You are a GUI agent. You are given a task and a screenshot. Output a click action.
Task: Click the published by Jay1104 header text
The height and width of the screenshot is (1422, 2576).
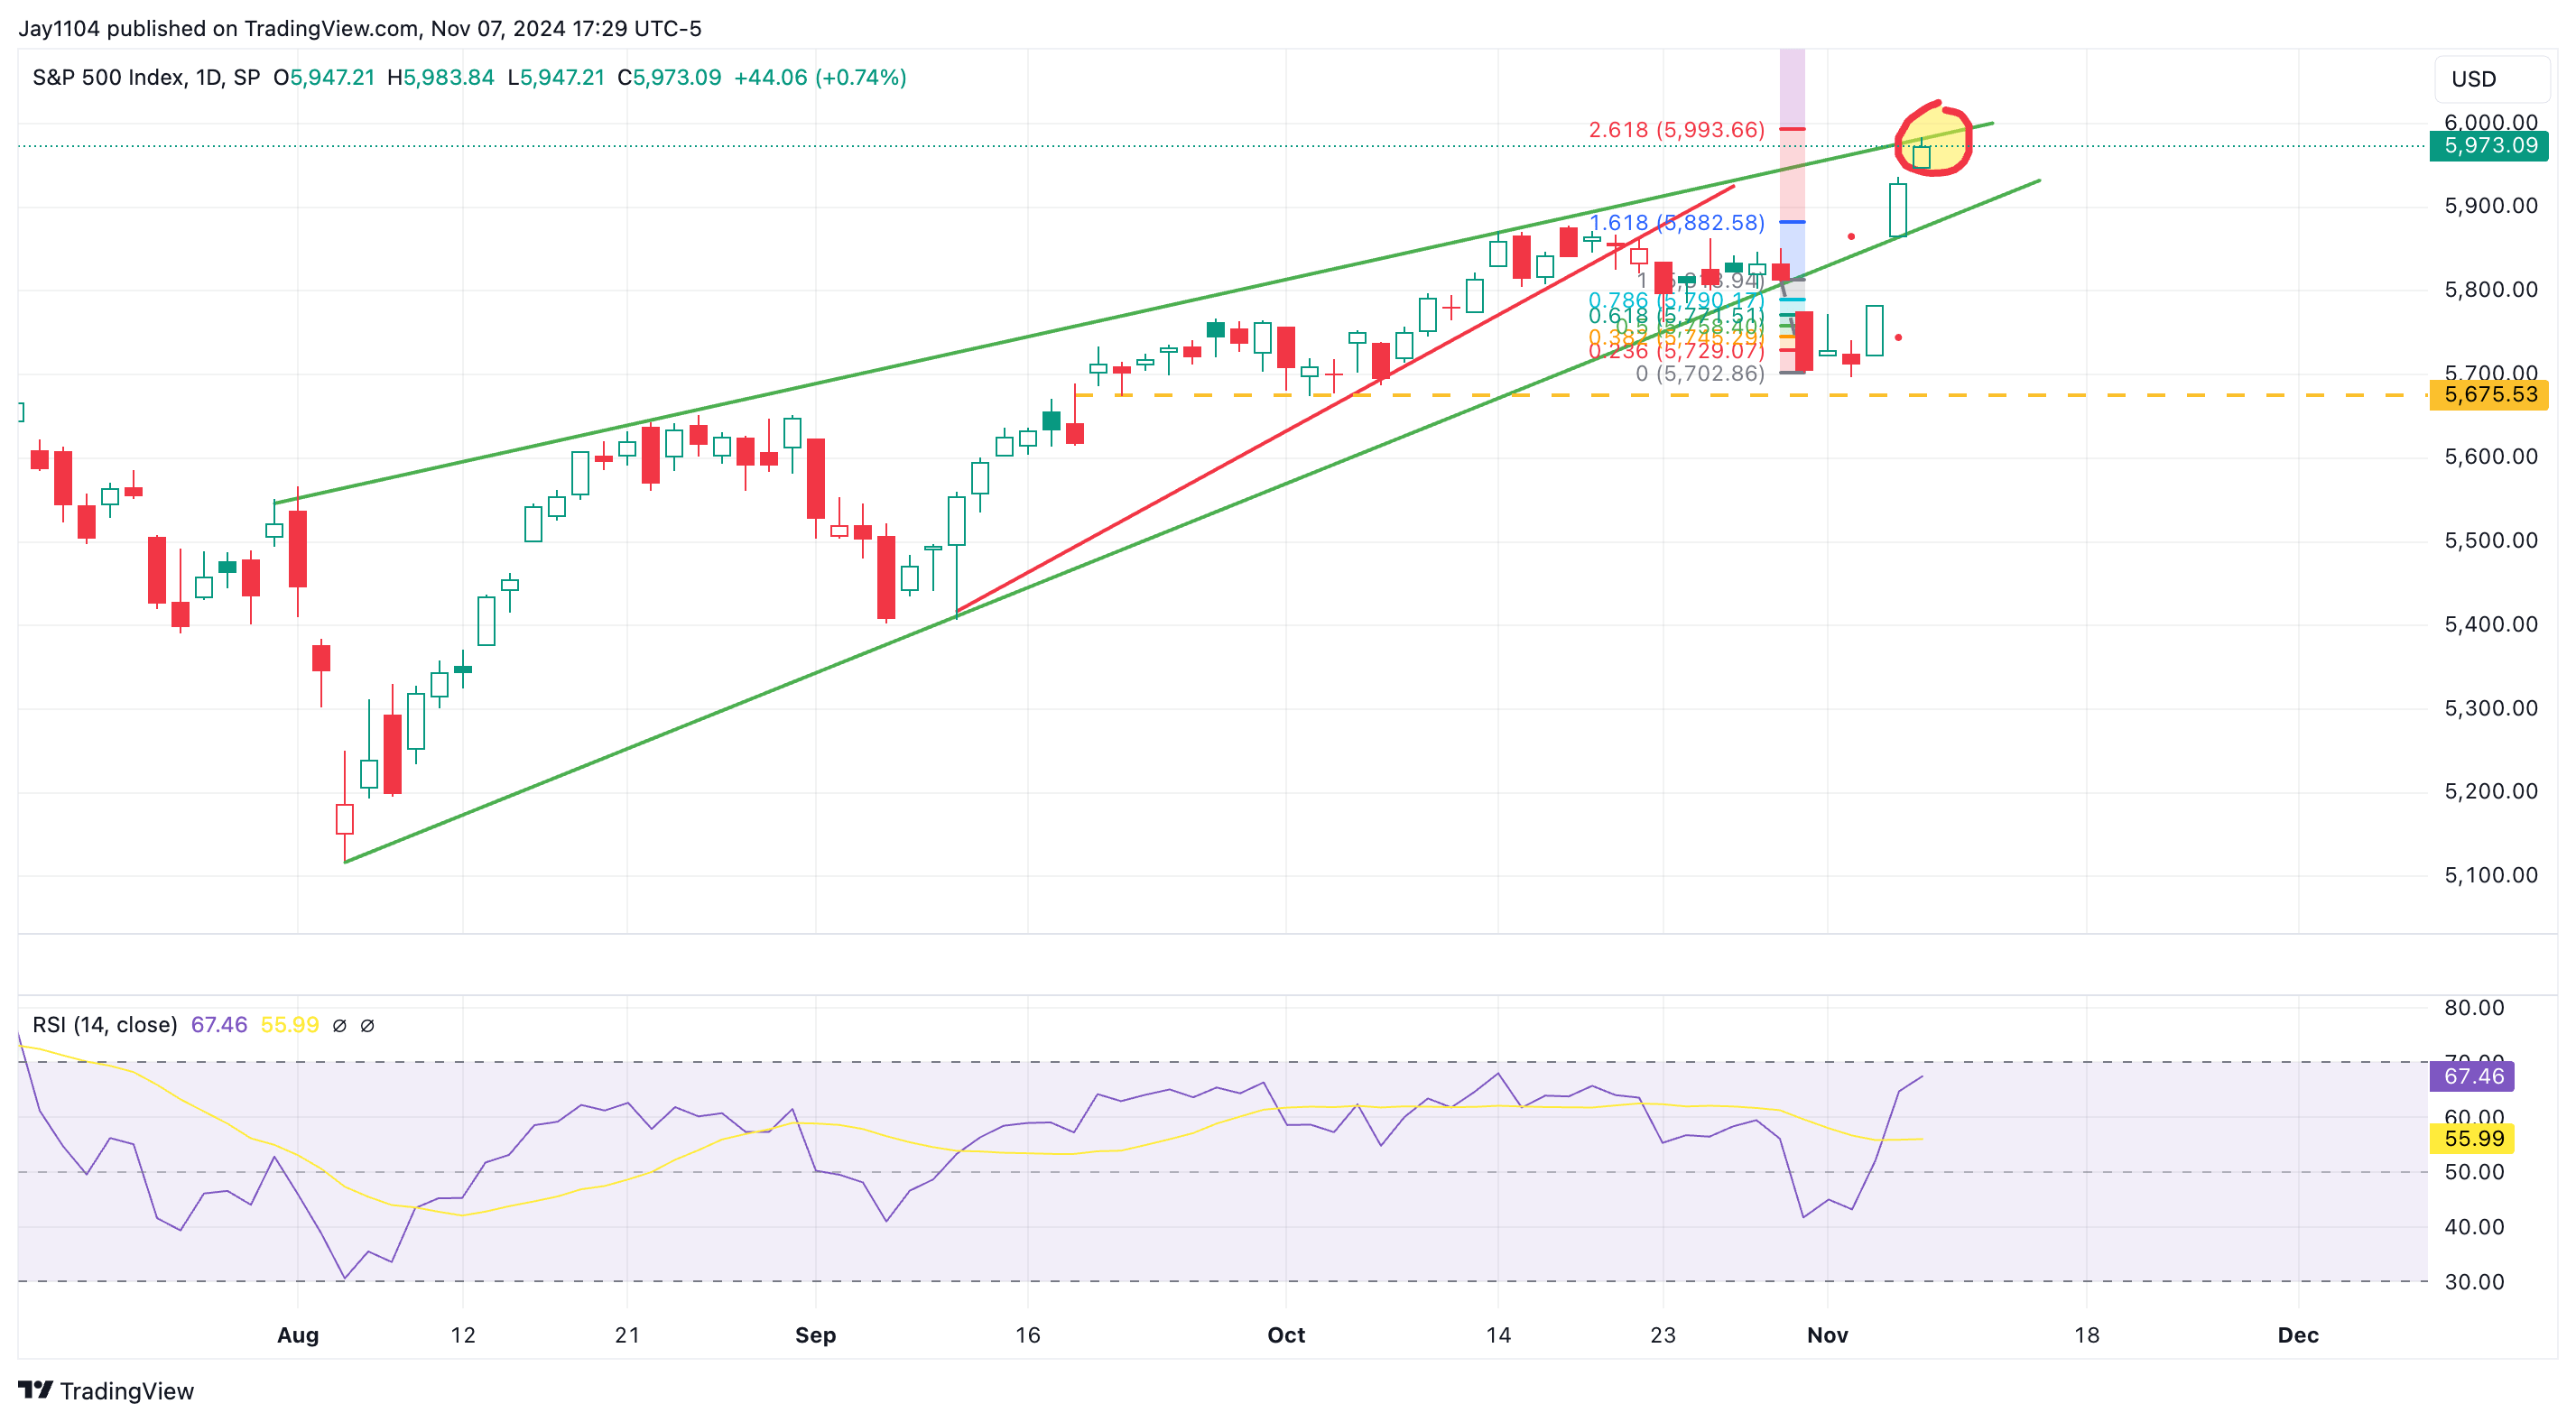tap(360, 28)
